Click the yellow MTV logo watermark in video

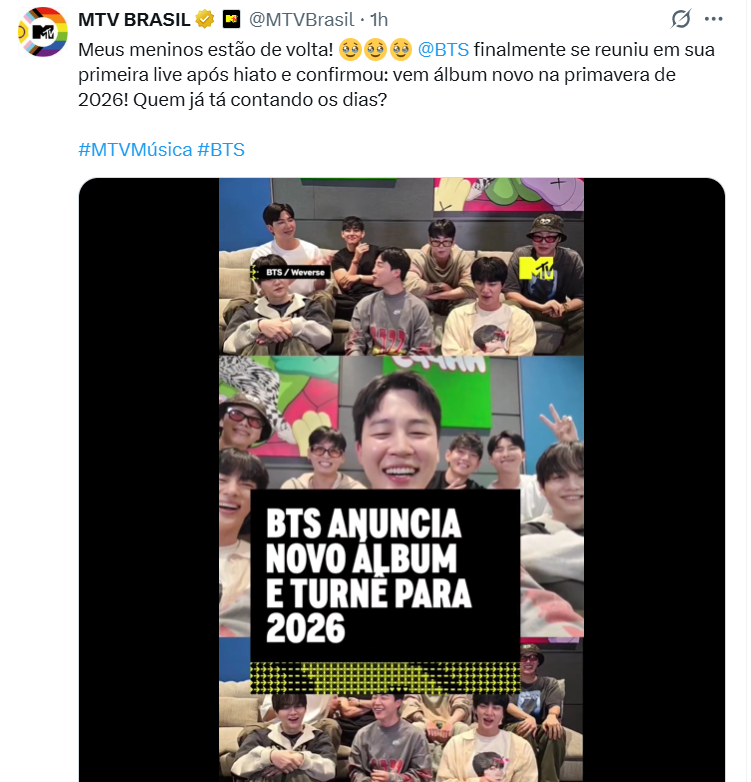tap(536, 269)
